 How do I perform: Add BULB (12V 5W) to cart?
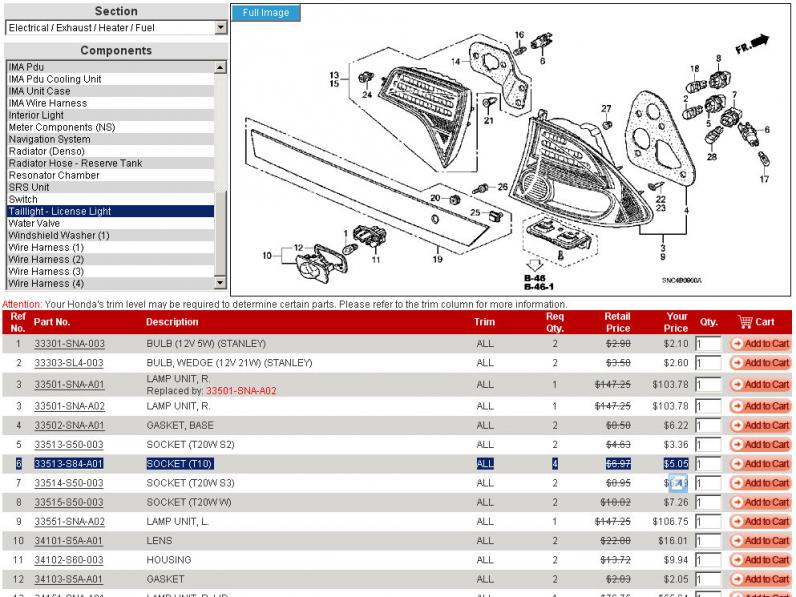[760, 344]
